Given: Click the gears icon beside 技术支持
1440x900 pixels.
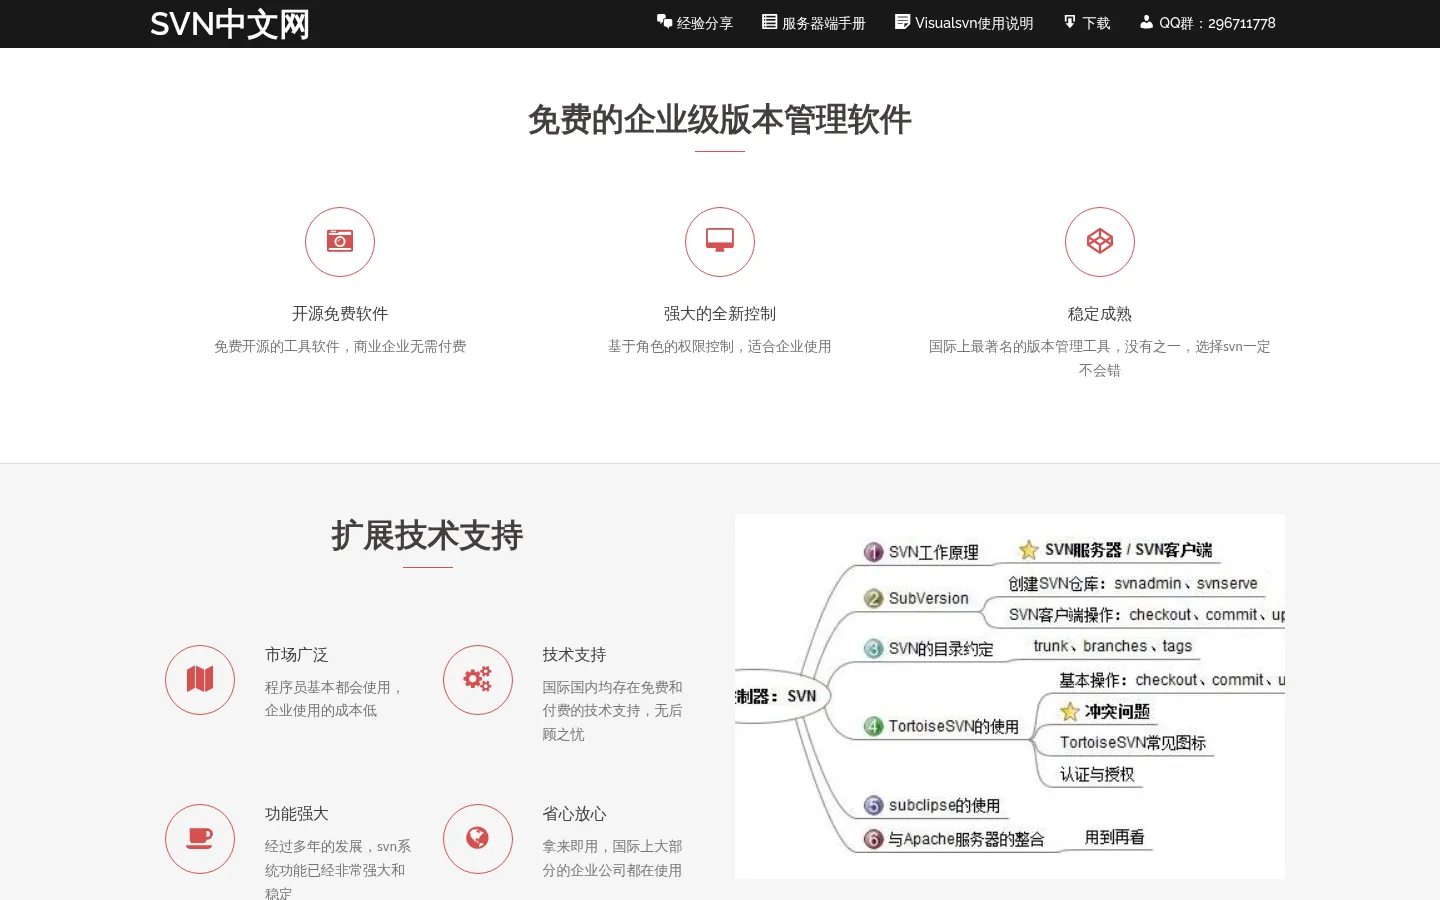Looking at the screenshot, I should click(478, 680).
